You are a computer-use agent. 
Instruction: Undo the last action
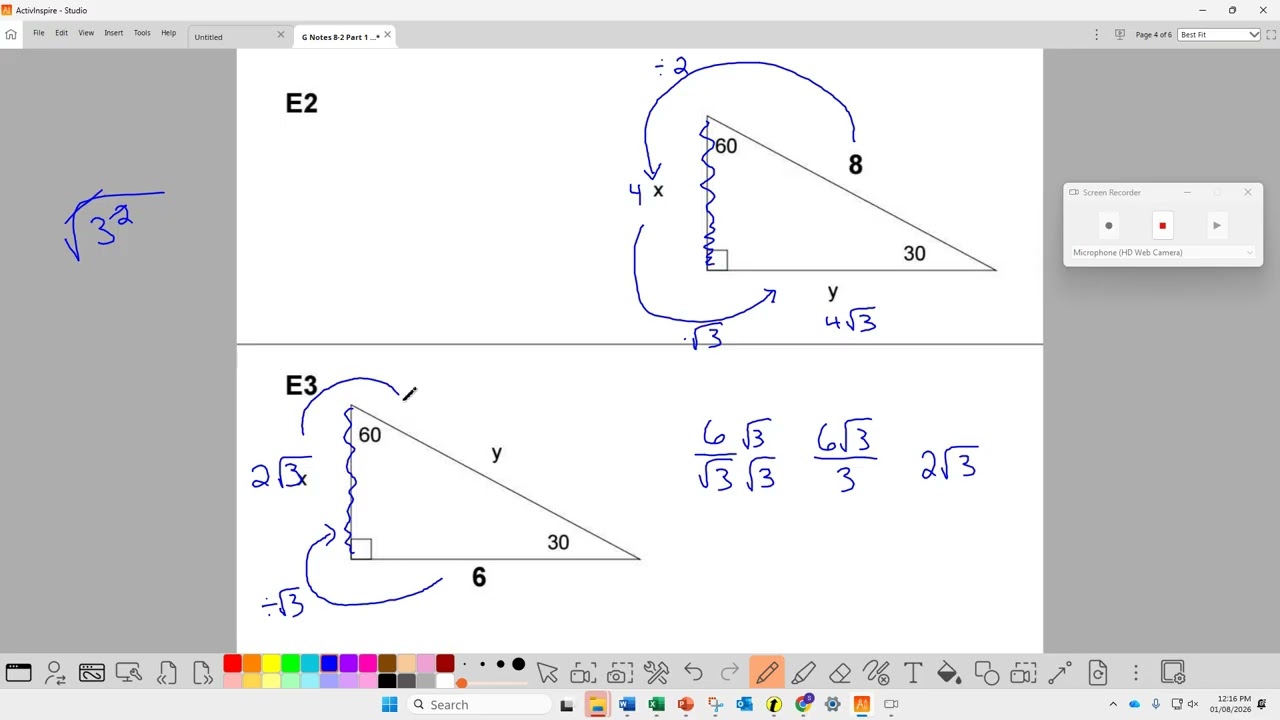click(693, 673)
